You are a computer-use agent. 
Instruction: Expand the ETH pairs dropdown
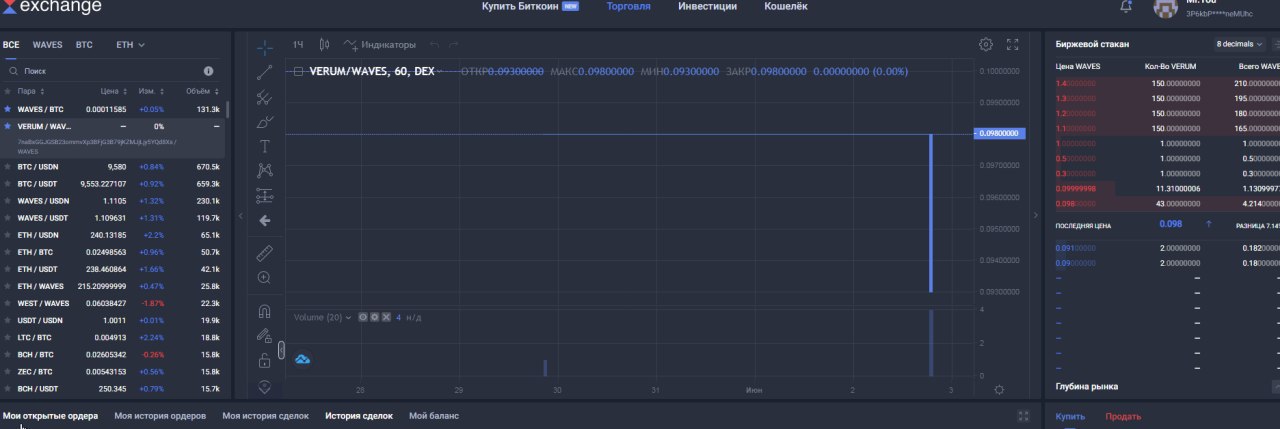pos(130,45)
